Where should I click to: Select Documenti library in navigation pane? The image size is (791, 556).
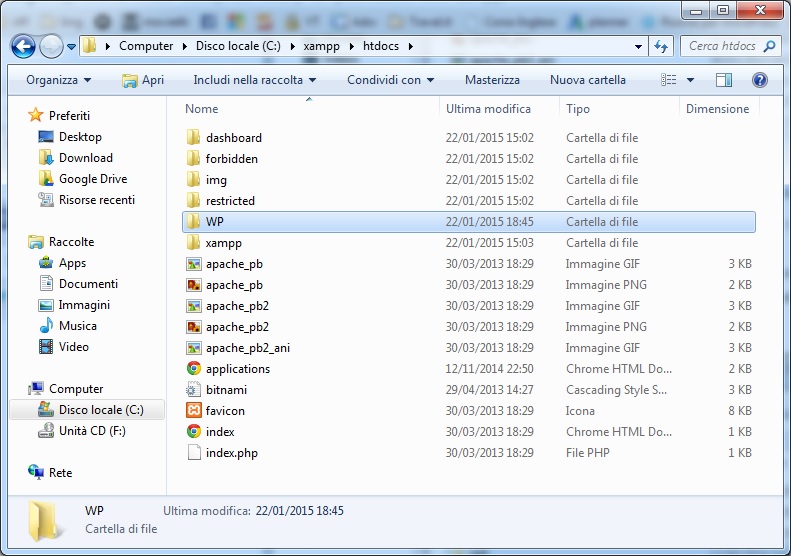click(x=78, y=284)
